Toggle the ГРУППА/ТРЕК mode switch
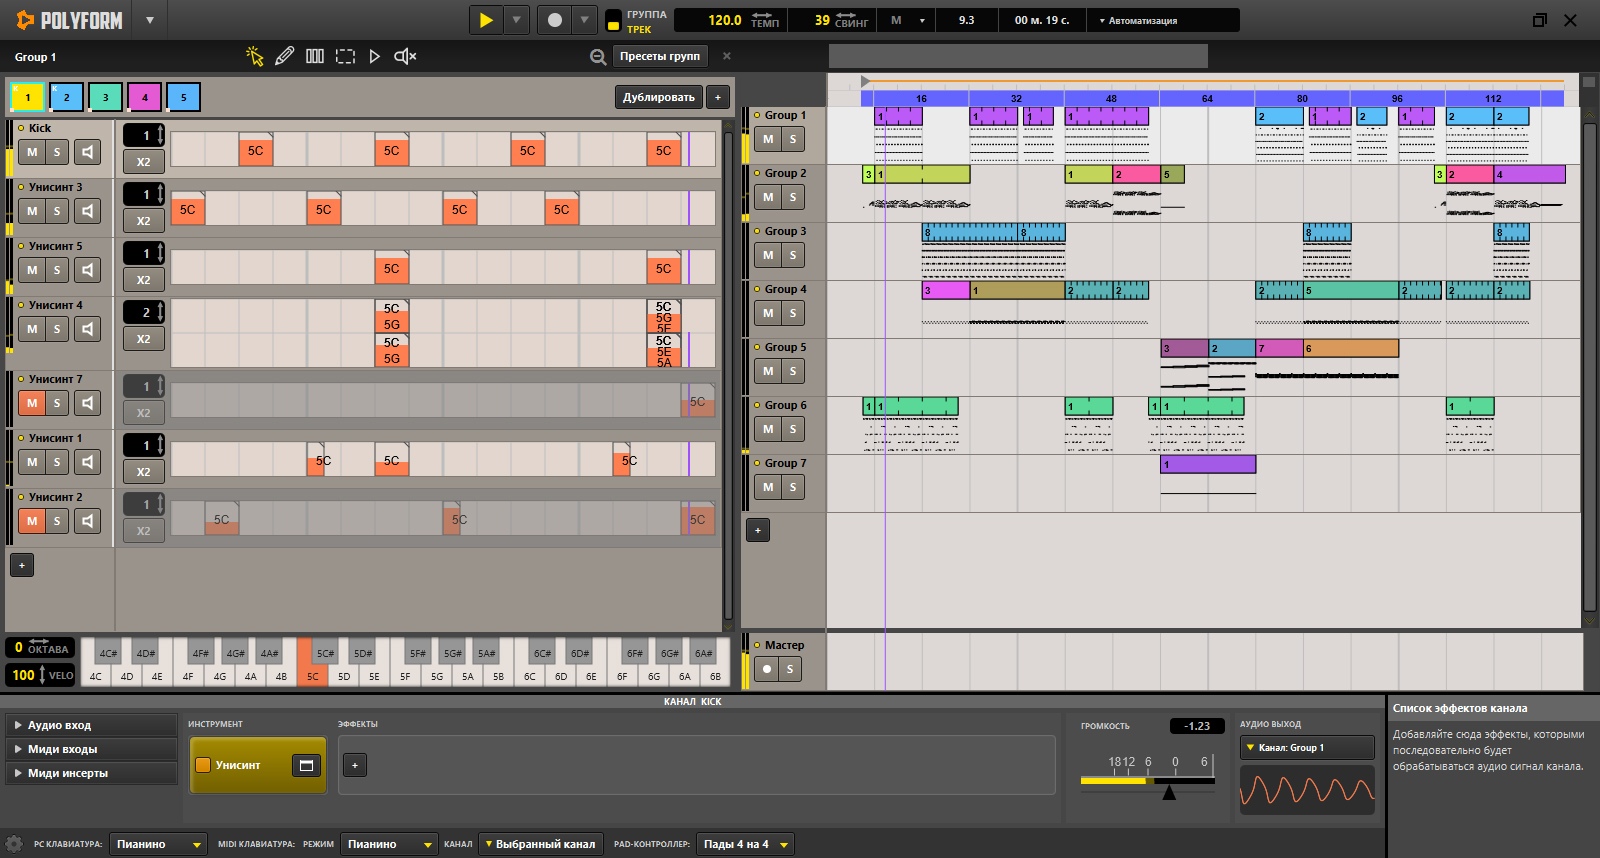The image size is (1600, 858). coord(614,20)
